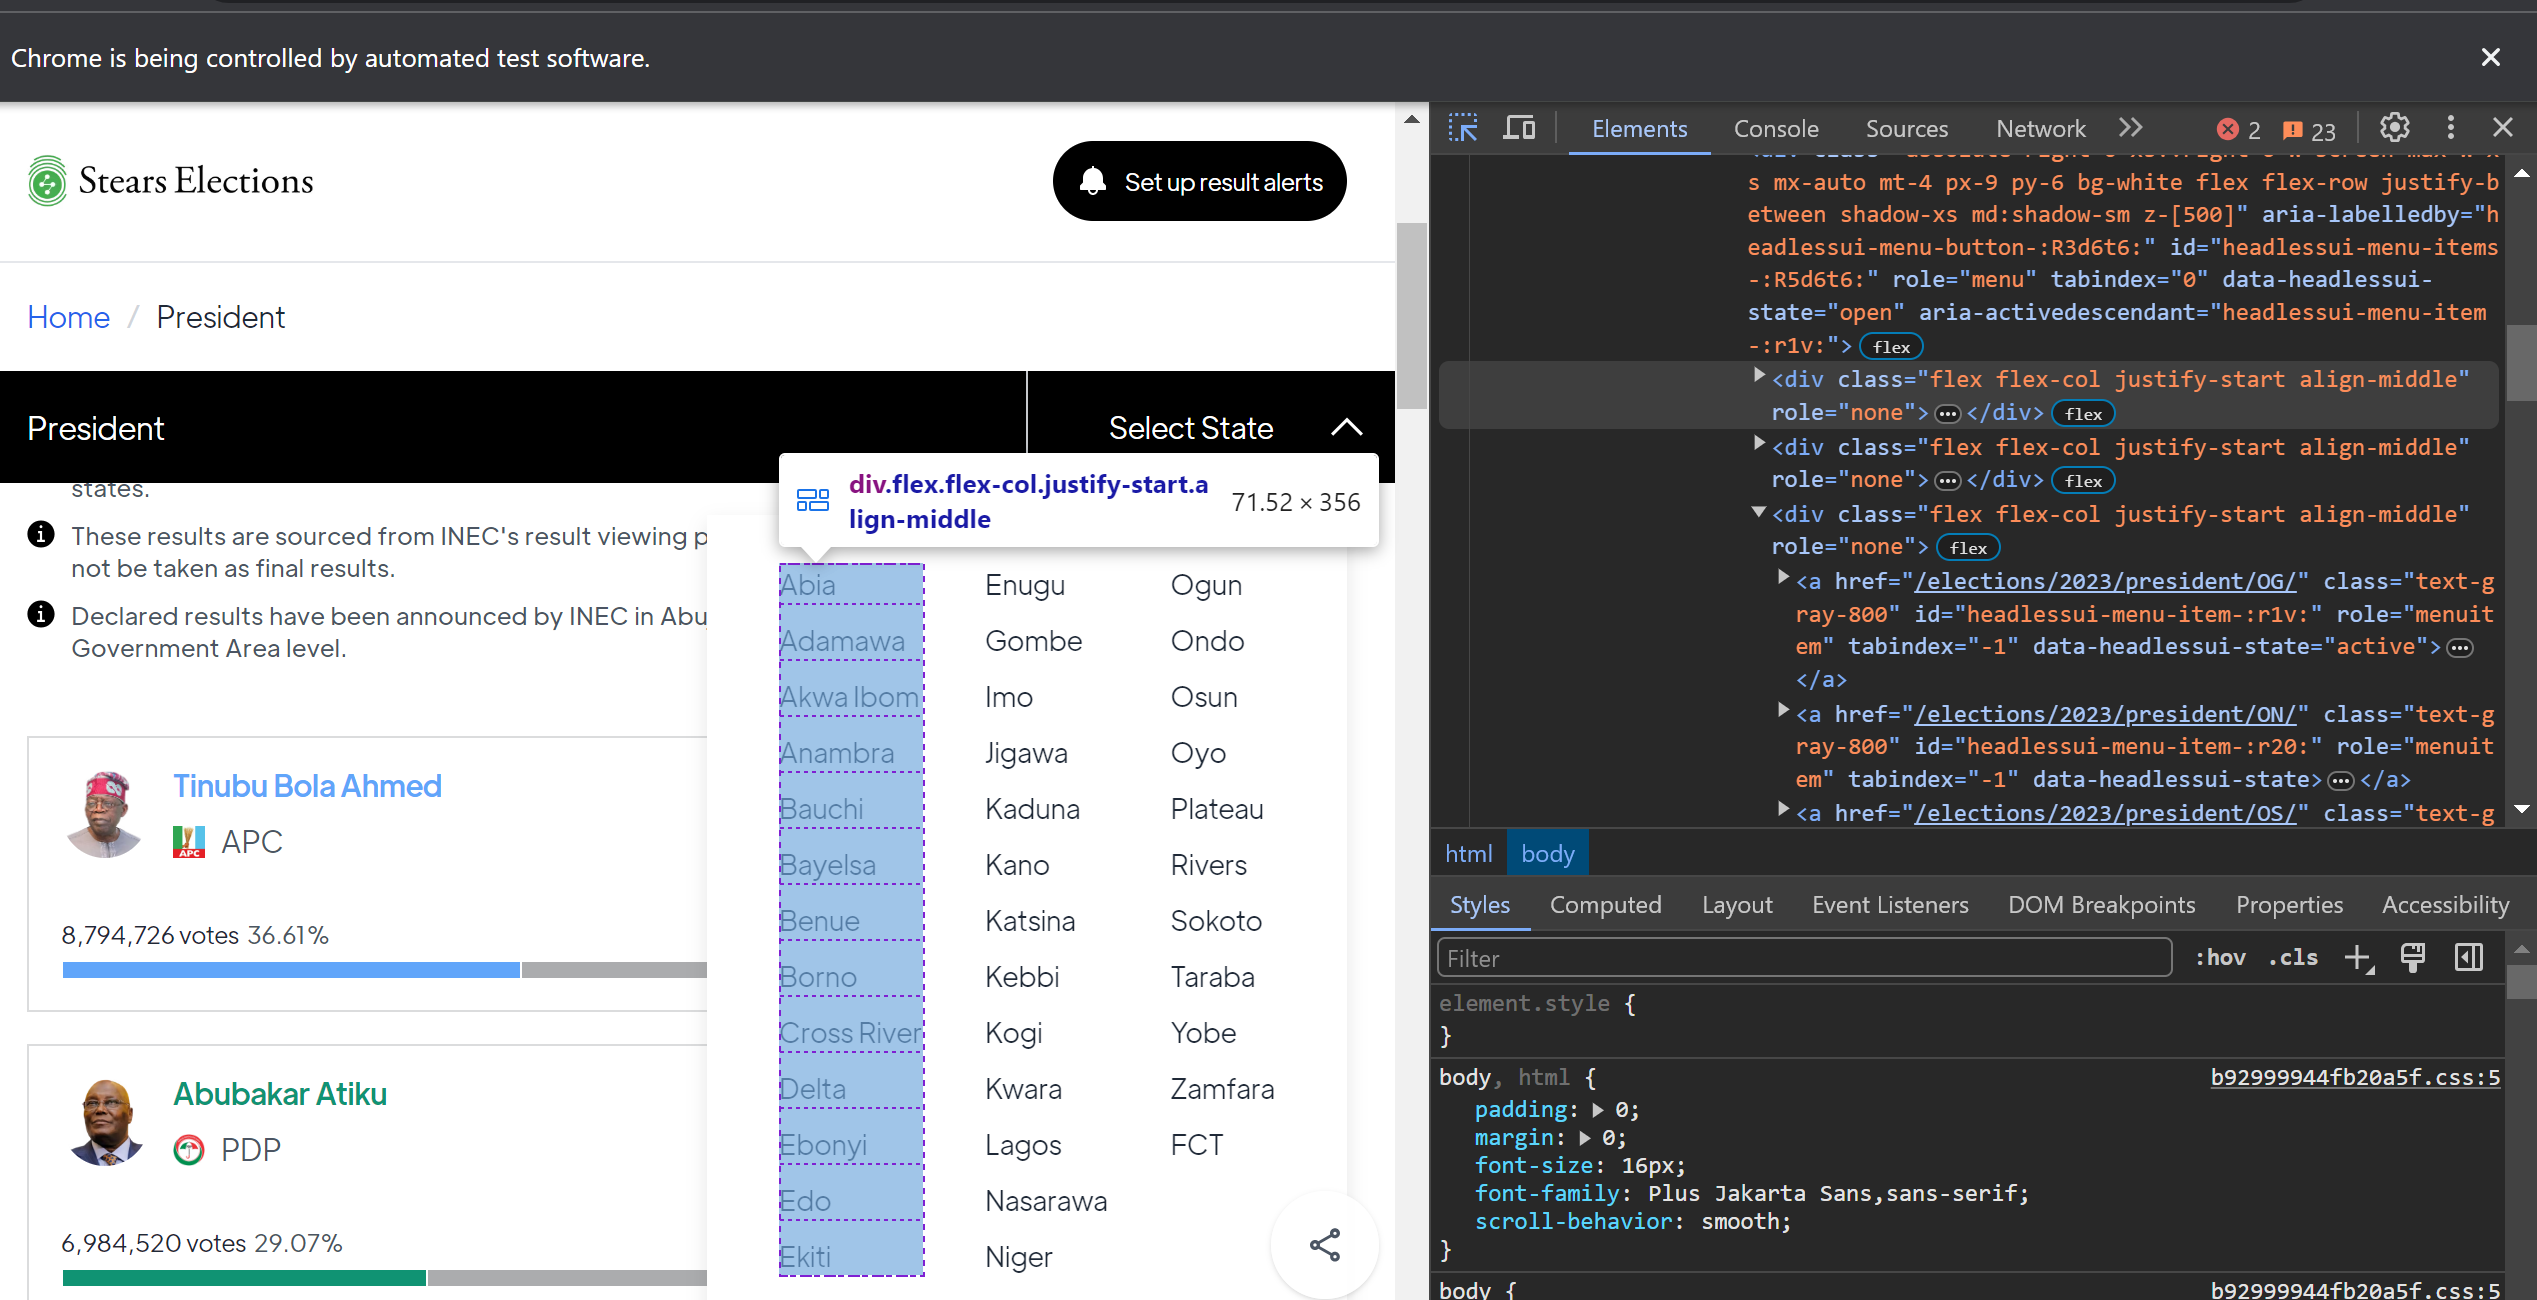The image size is (2537, 1300).
Task: Click the computed styles sidebar icon
Action: 2468,958
